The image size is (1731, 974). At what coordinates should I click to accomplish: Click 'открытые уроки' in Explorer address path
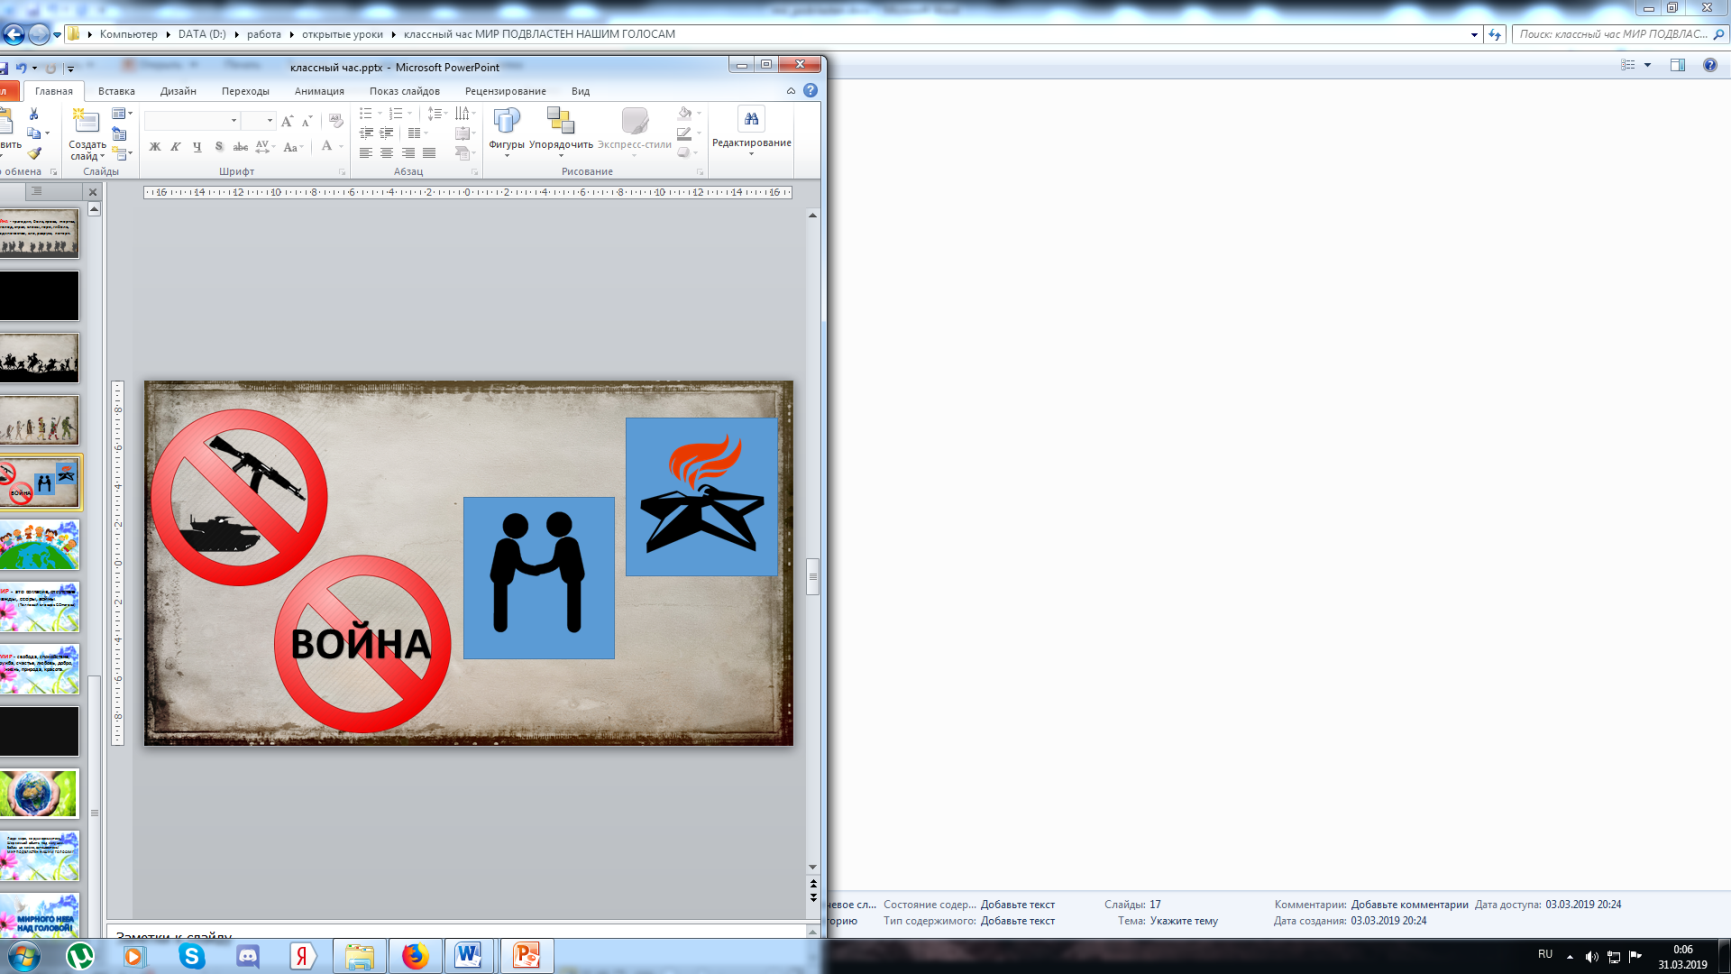[342, 34]
